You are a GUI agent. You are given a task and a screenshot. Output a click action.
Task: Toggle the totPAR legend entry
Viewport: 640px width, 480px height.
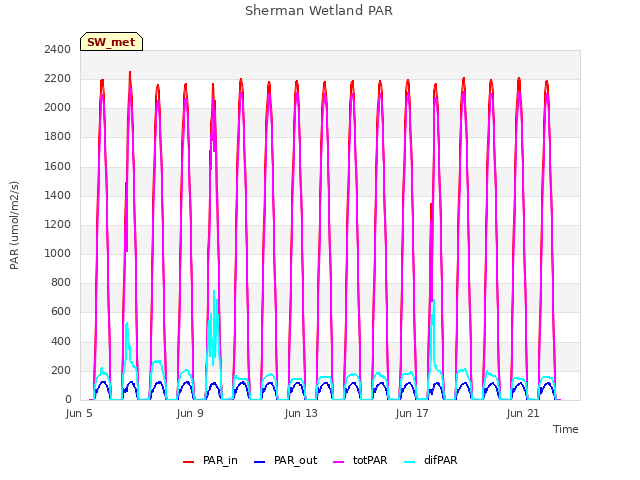pos(360,460)
